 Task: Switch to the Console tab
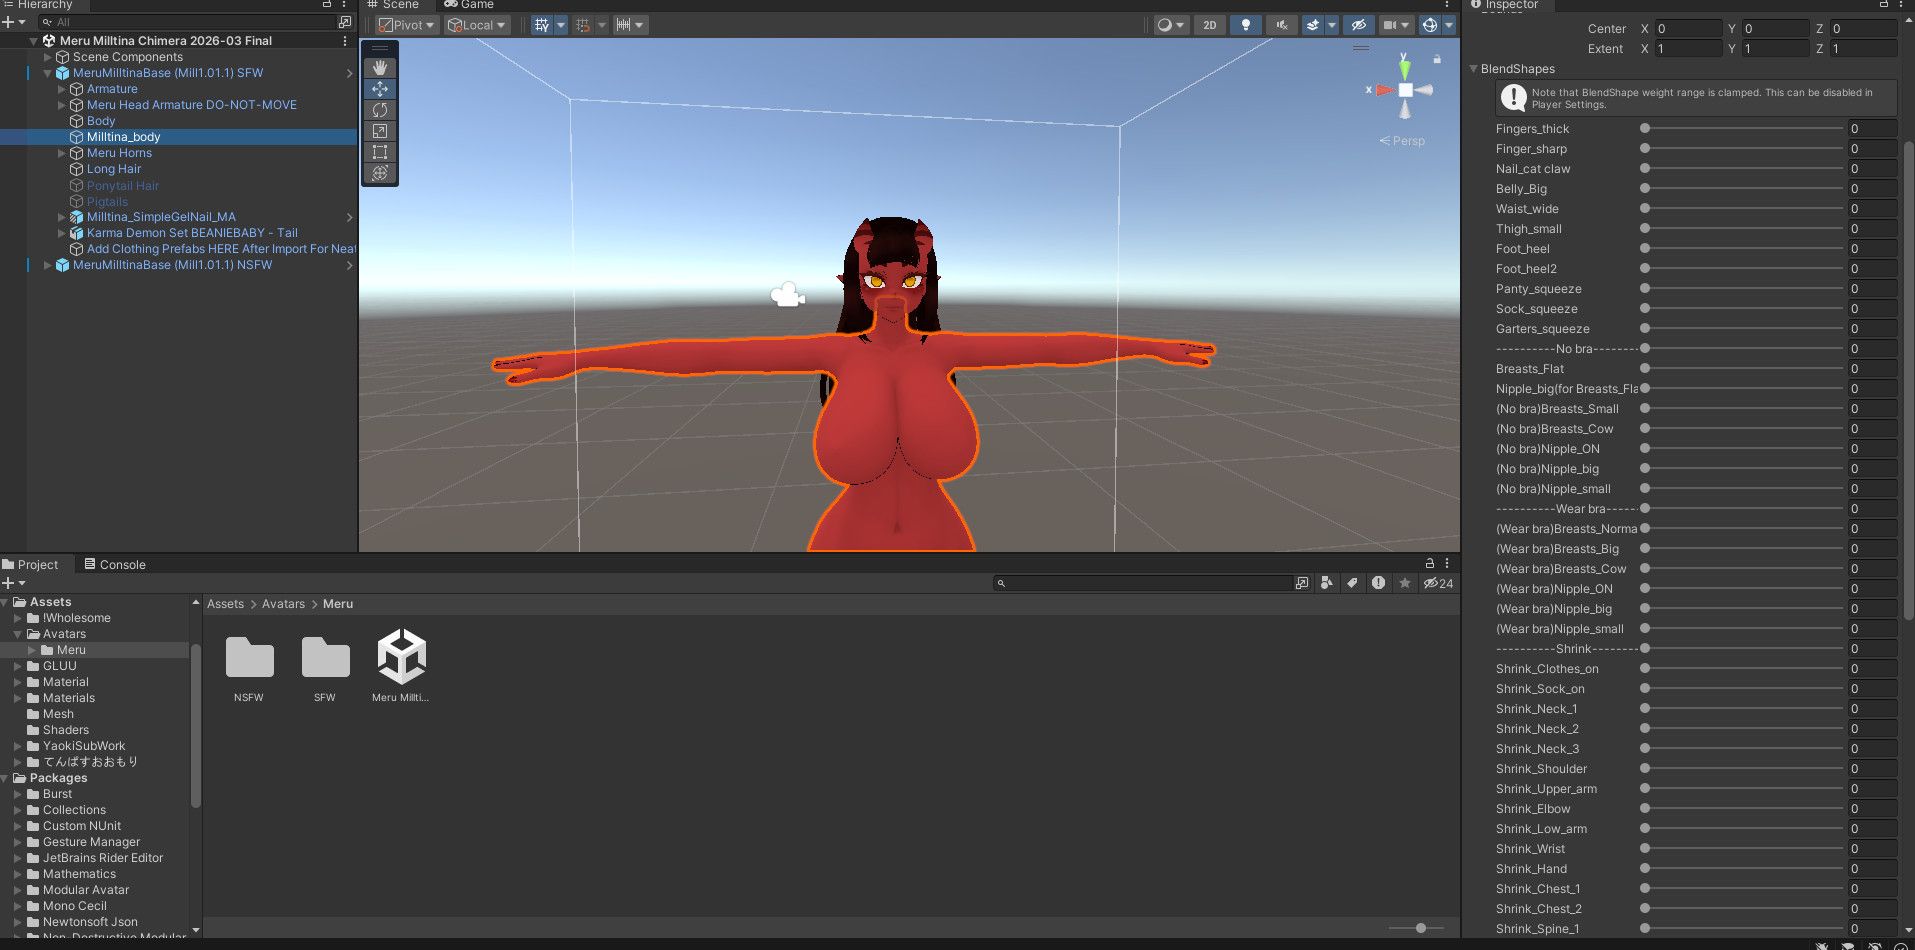tap(115, 564)
